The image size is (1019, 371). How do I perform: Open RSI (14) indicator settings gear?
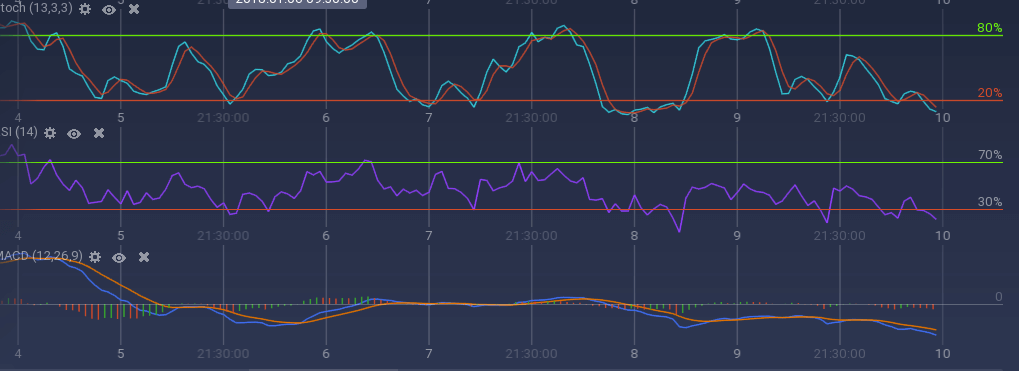(x=49, y=133)
